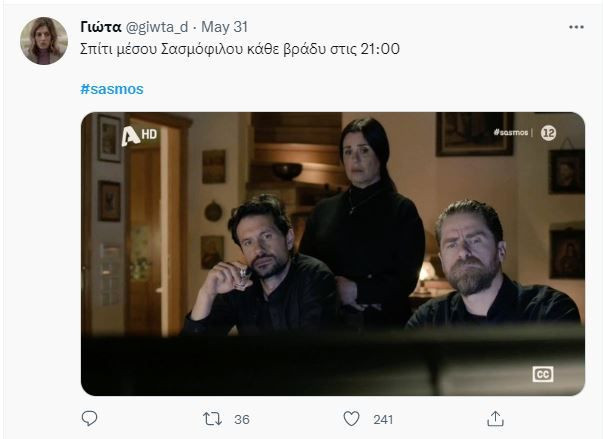The image size is (603, 439).
Task: Click the CC captions badge on the image
Action: coord(543,374)
